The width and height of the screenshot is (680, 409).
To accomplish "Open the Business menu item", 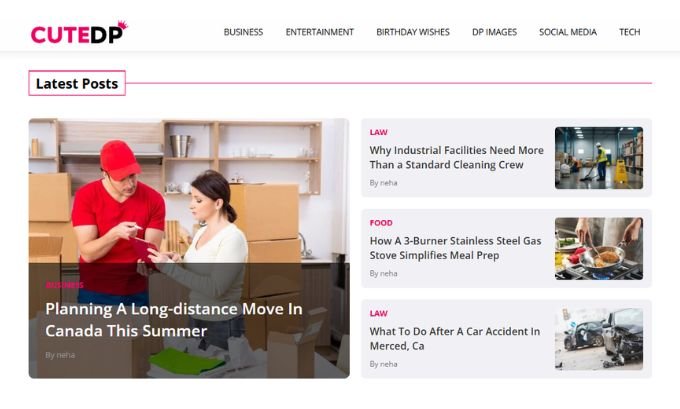I will 243,32.
